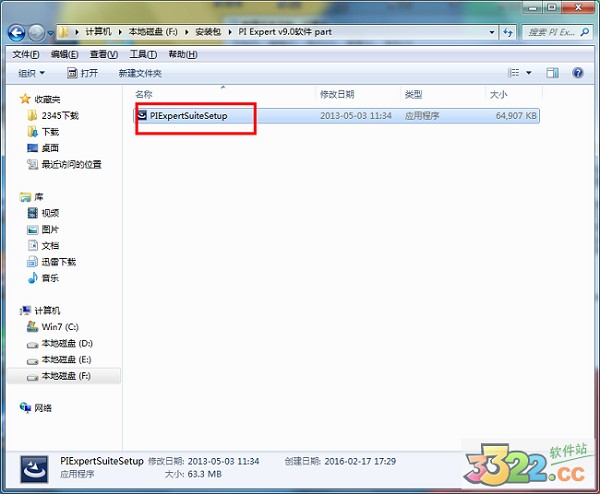Expand the arrow after 安装包 breadcrumb
Screen dimensions: 600x494
pyautogui.click(x=230, y=32)
